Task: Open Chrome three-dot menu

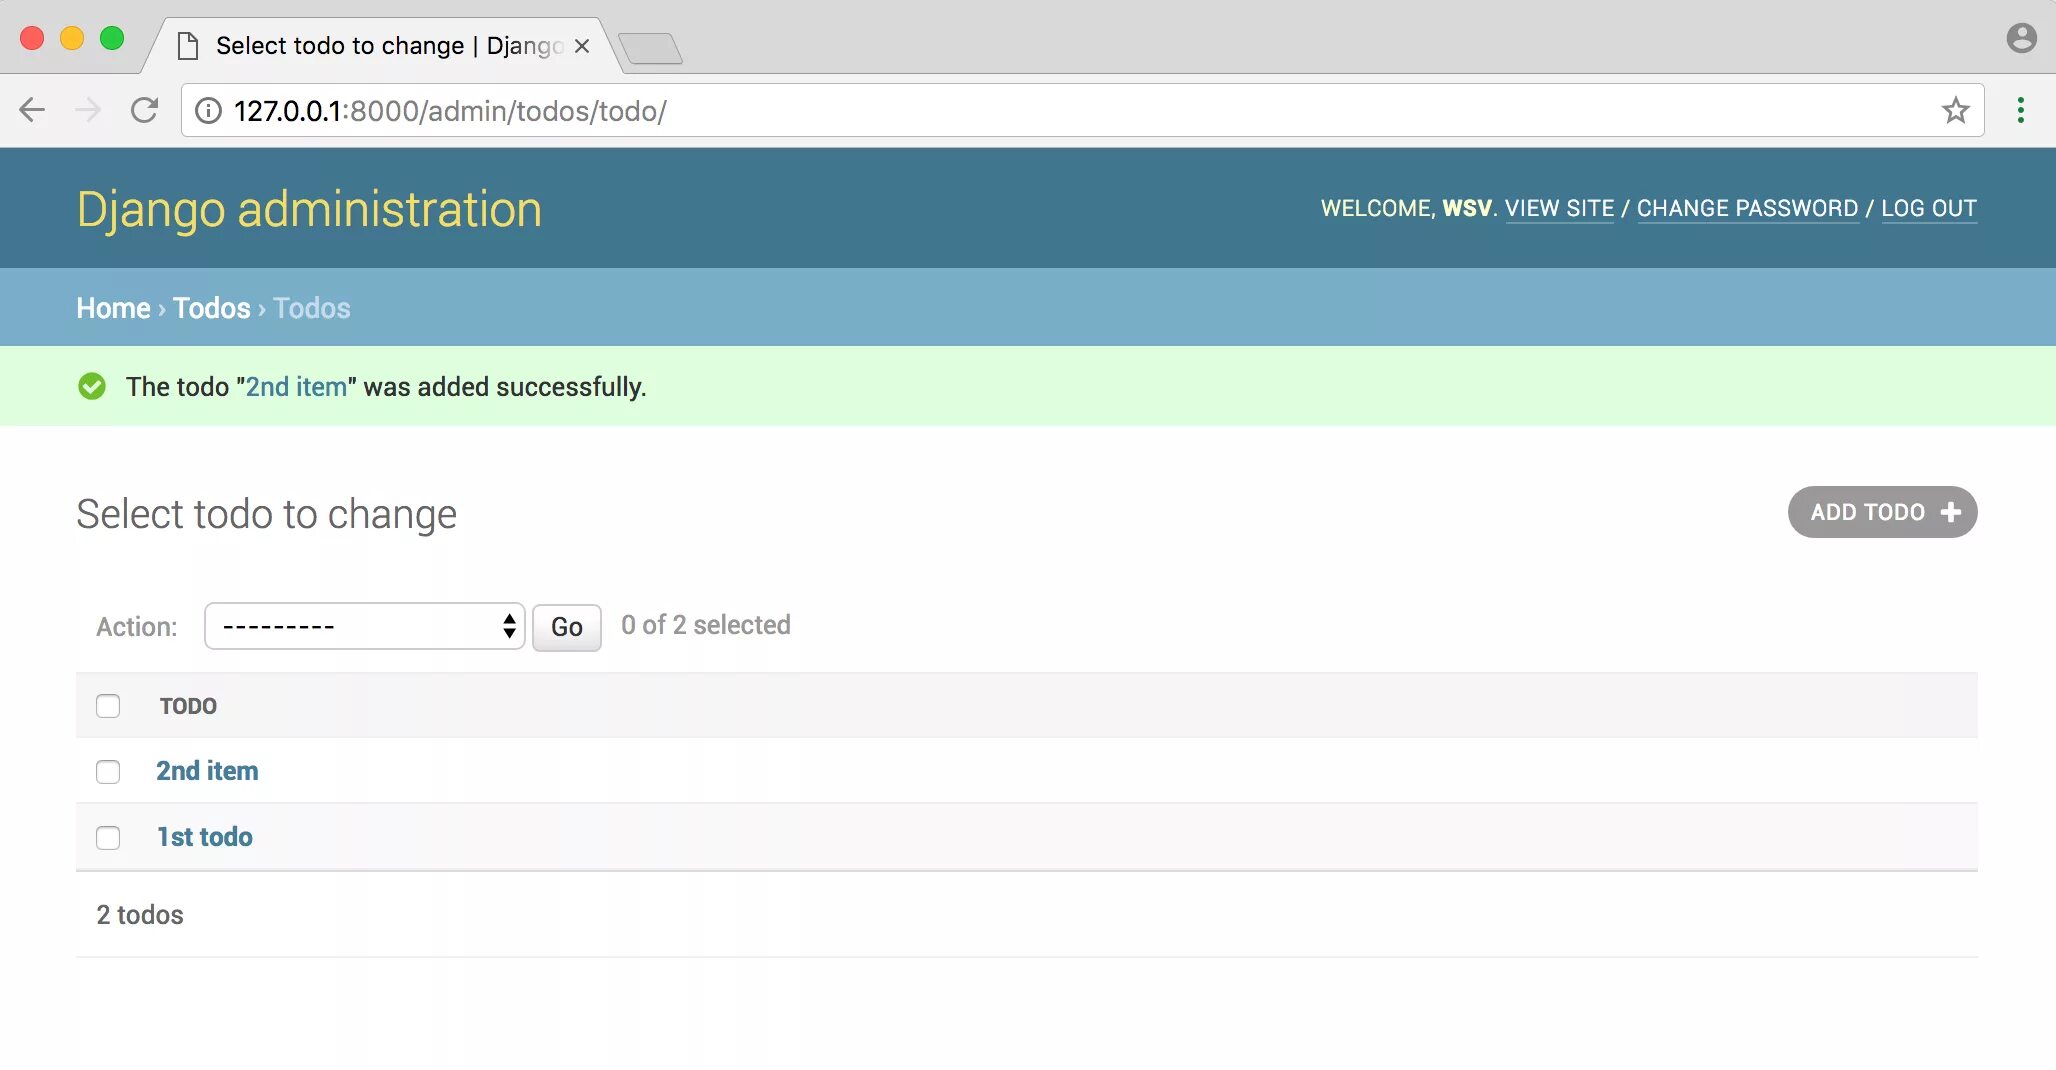Action: coord(2021,110)
